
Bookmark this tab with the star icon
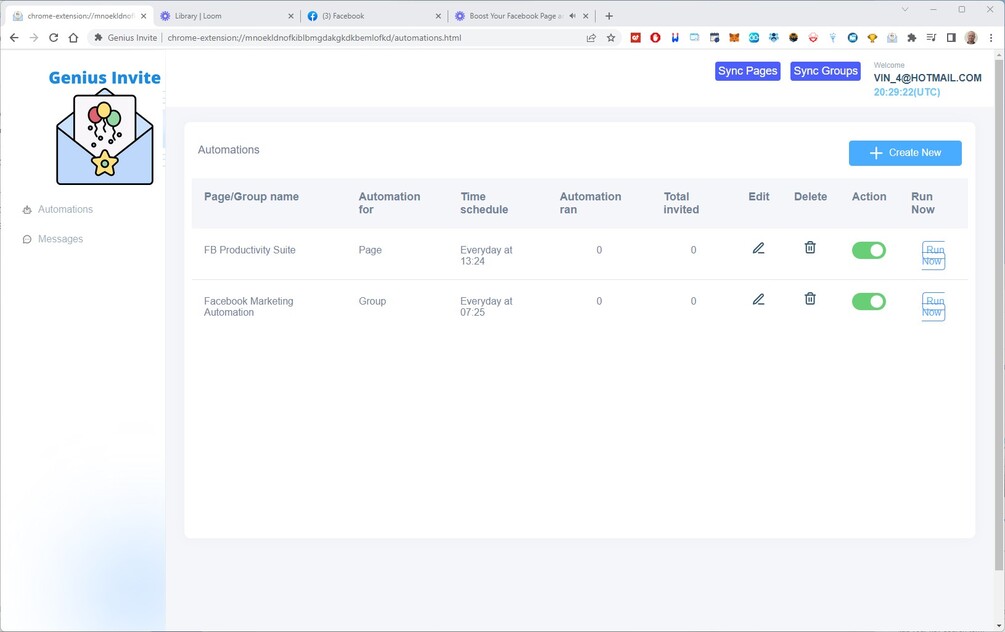611,38
